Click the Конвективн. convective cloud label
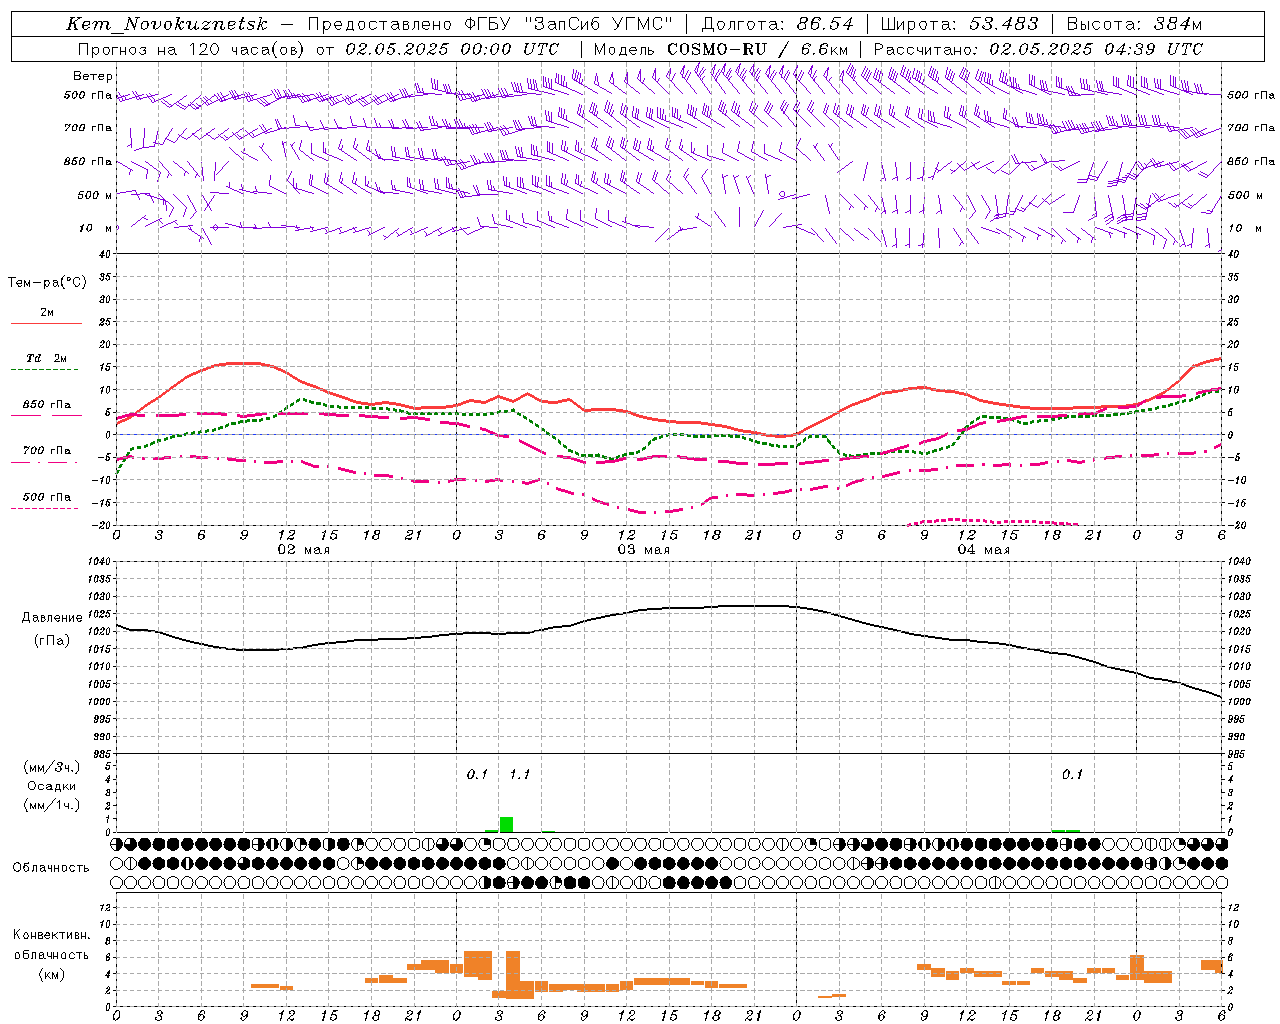Image resolution: width=1280 pixels, height=1024 pixels. pos(51,935)
